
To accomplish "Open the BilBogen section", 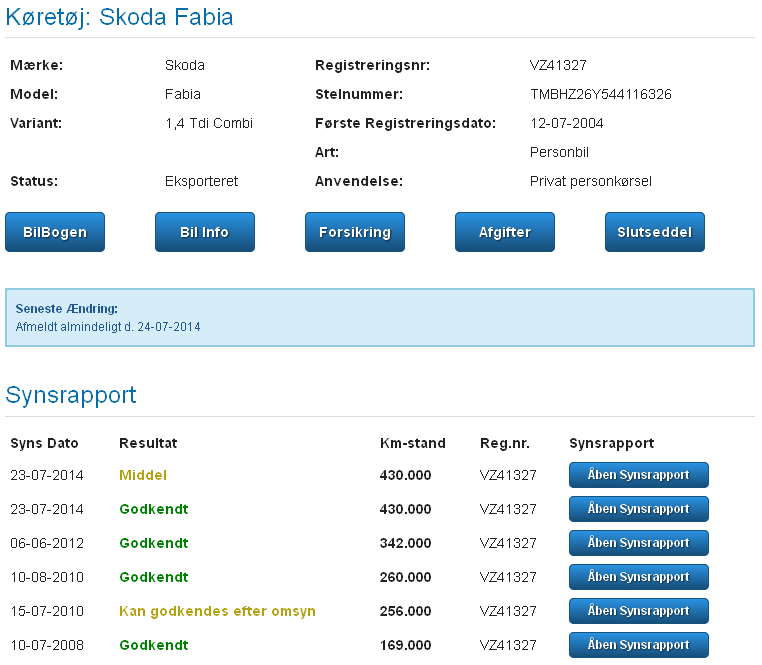I will pyautogui.click(x=55, y=232).
